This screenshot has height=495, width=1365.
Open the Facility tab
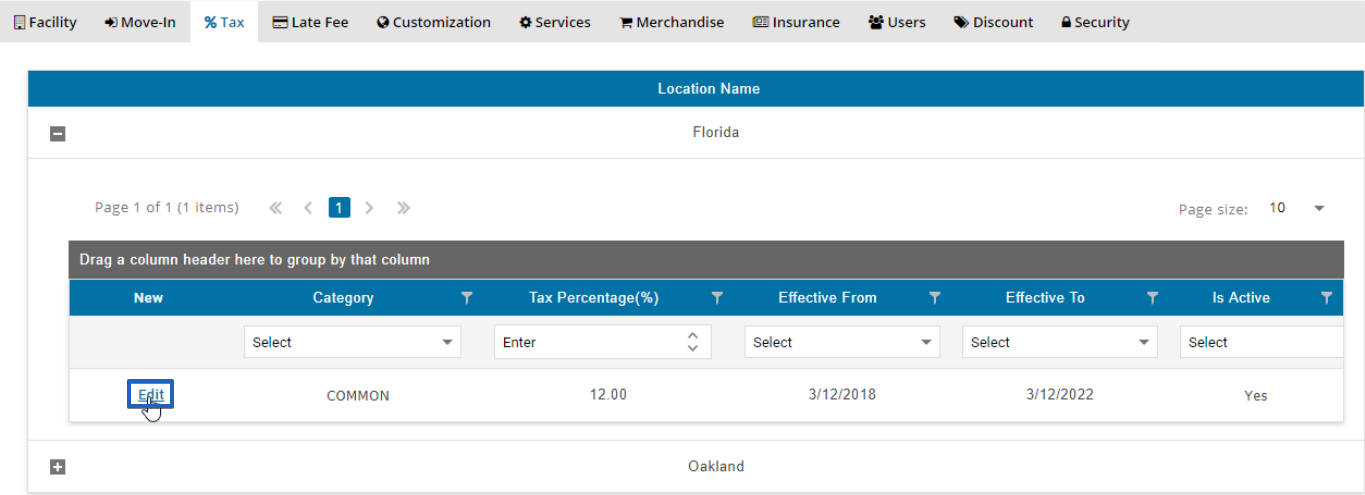45,22
